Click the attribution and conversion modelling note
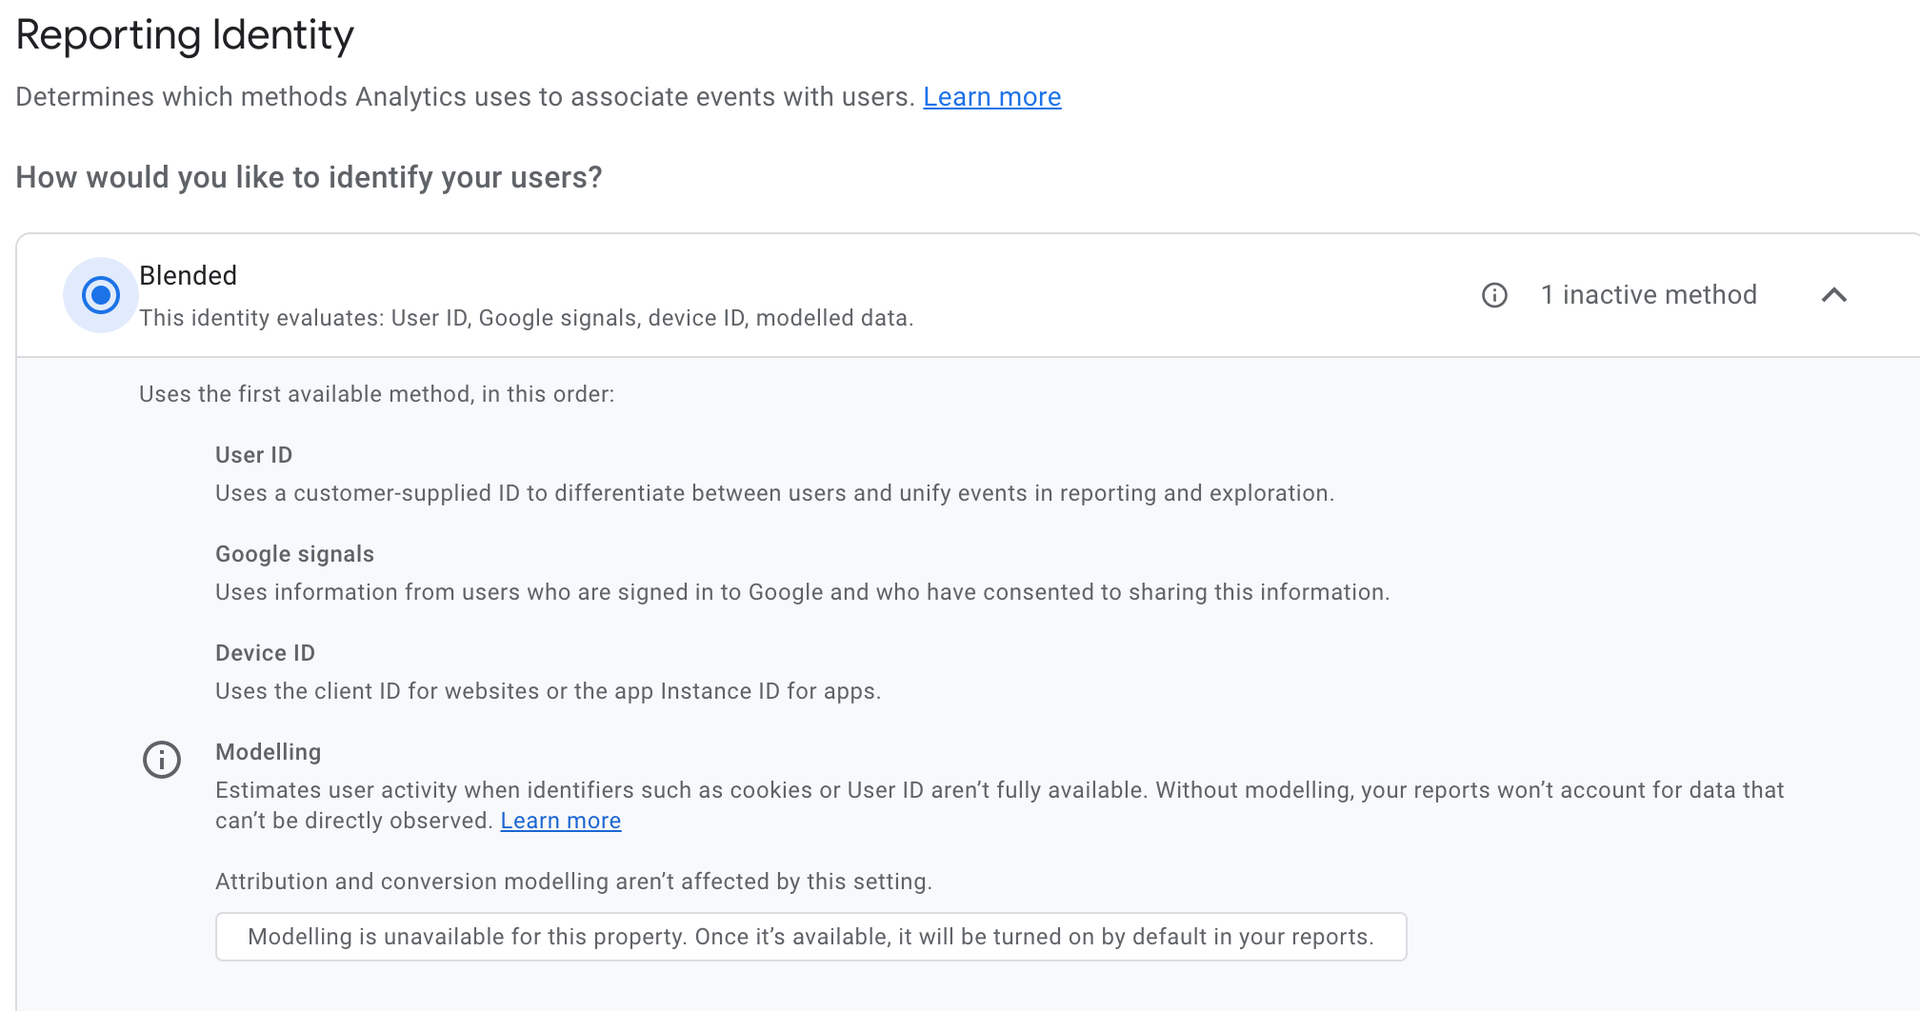The image size is (1920, 1011). tap(573, 881)
